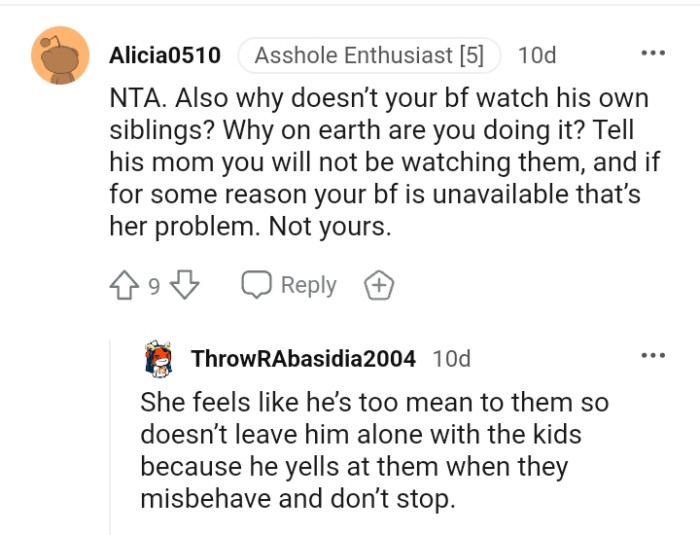Click the 'Asshole Enthusiast [5]' flair

(x=368, y=55)
